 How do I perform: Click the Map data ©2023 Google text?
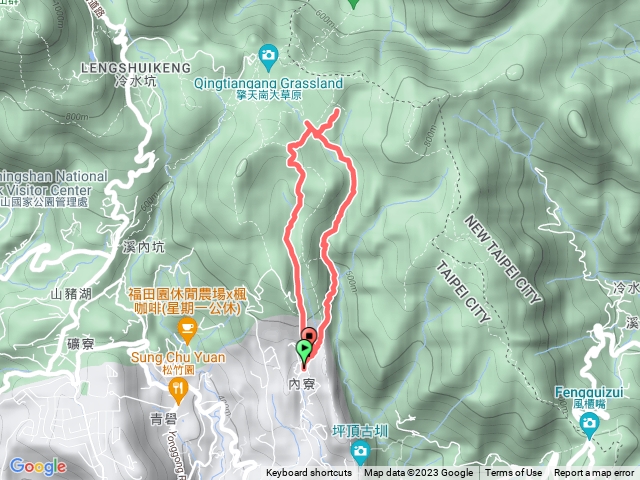coord(418,473)
